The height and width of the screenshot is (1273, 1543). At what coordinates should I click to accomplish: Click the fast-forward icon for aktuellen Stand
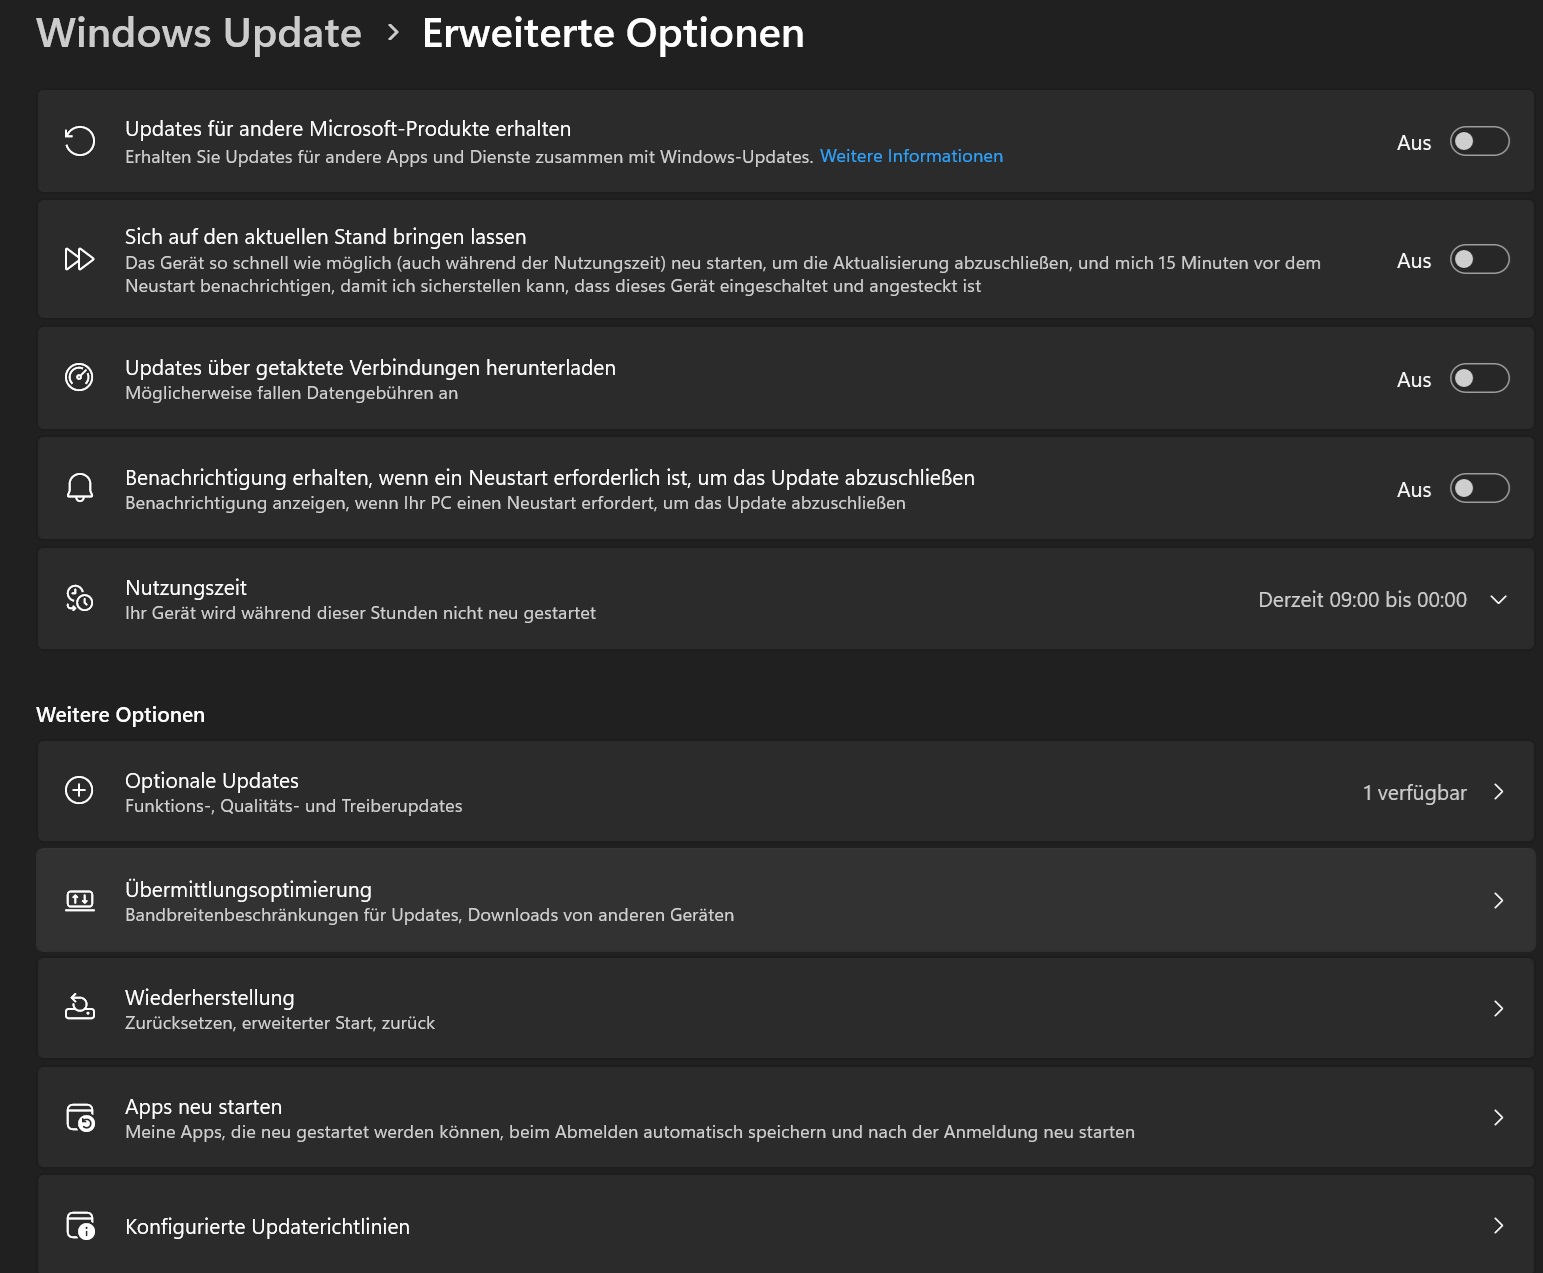(80, 259)
